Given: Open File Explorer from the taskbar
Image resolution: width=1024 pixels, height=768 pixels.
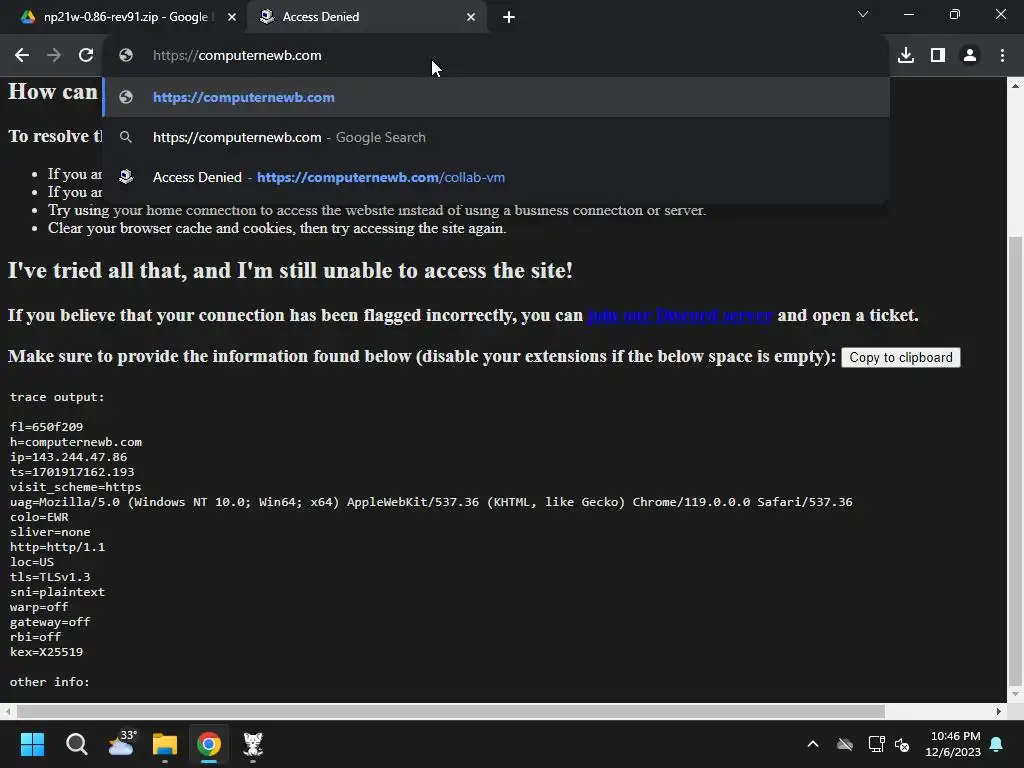Looking at the screenshot, I should click(165, 744).
